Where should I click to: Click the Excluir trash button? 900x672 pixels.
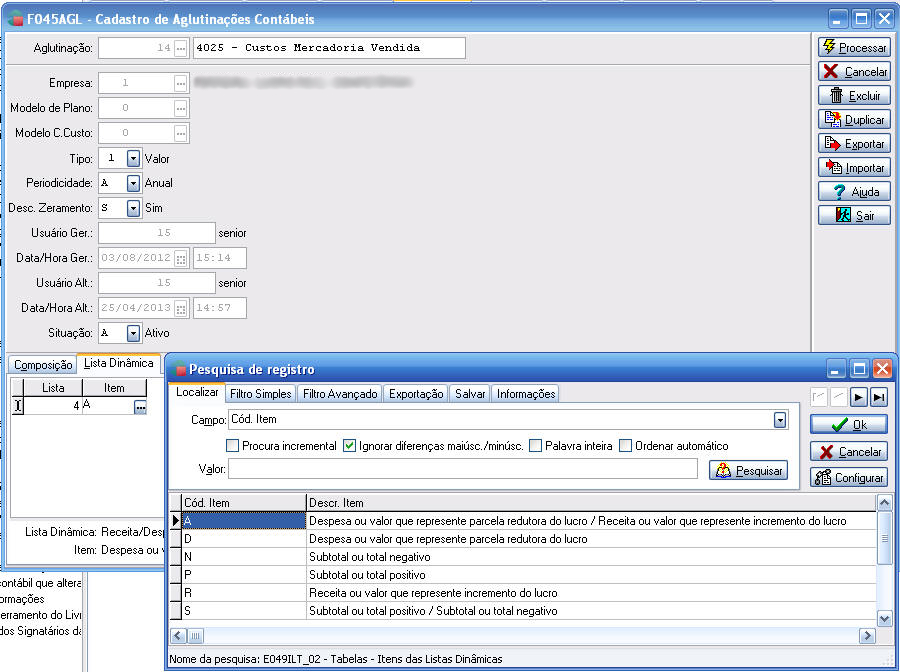854,96
